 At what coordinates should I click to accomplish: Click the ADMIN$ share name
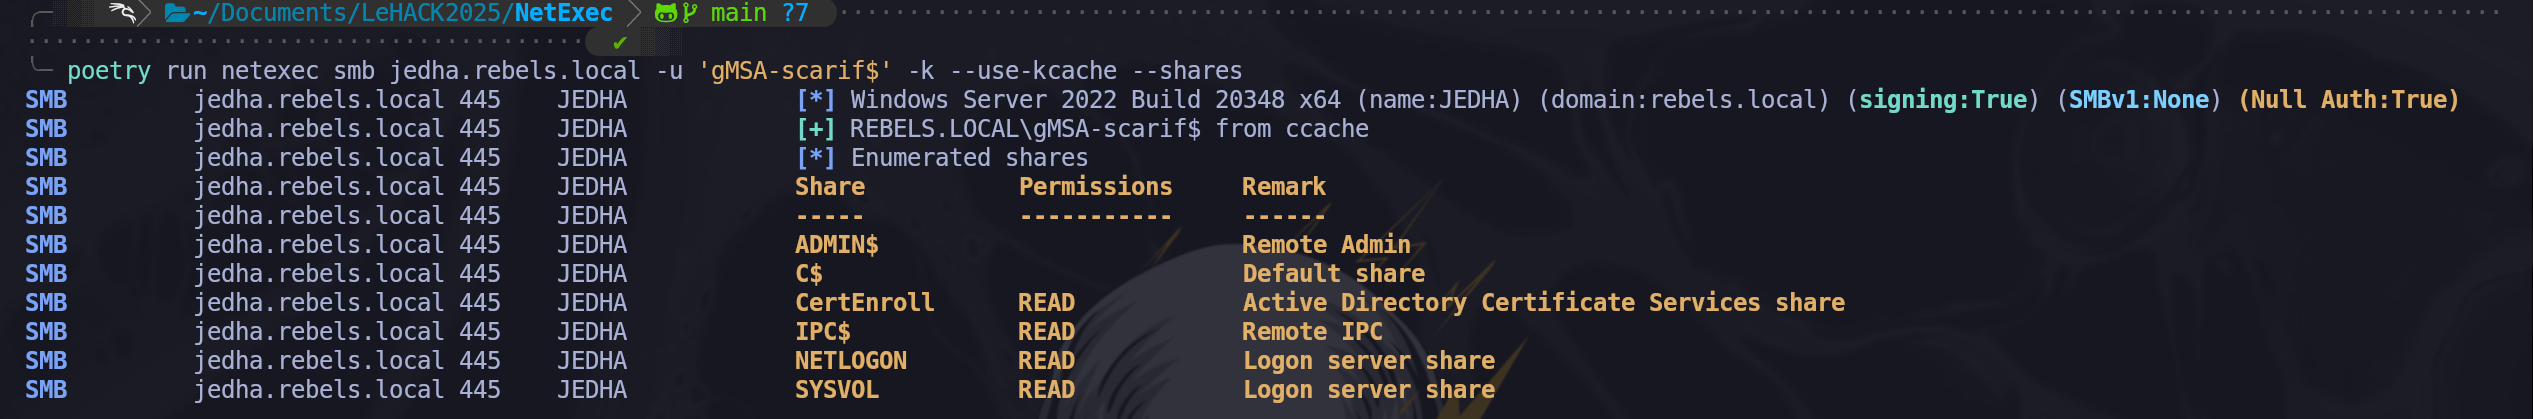pyautogui.click(x=836, y=245)
